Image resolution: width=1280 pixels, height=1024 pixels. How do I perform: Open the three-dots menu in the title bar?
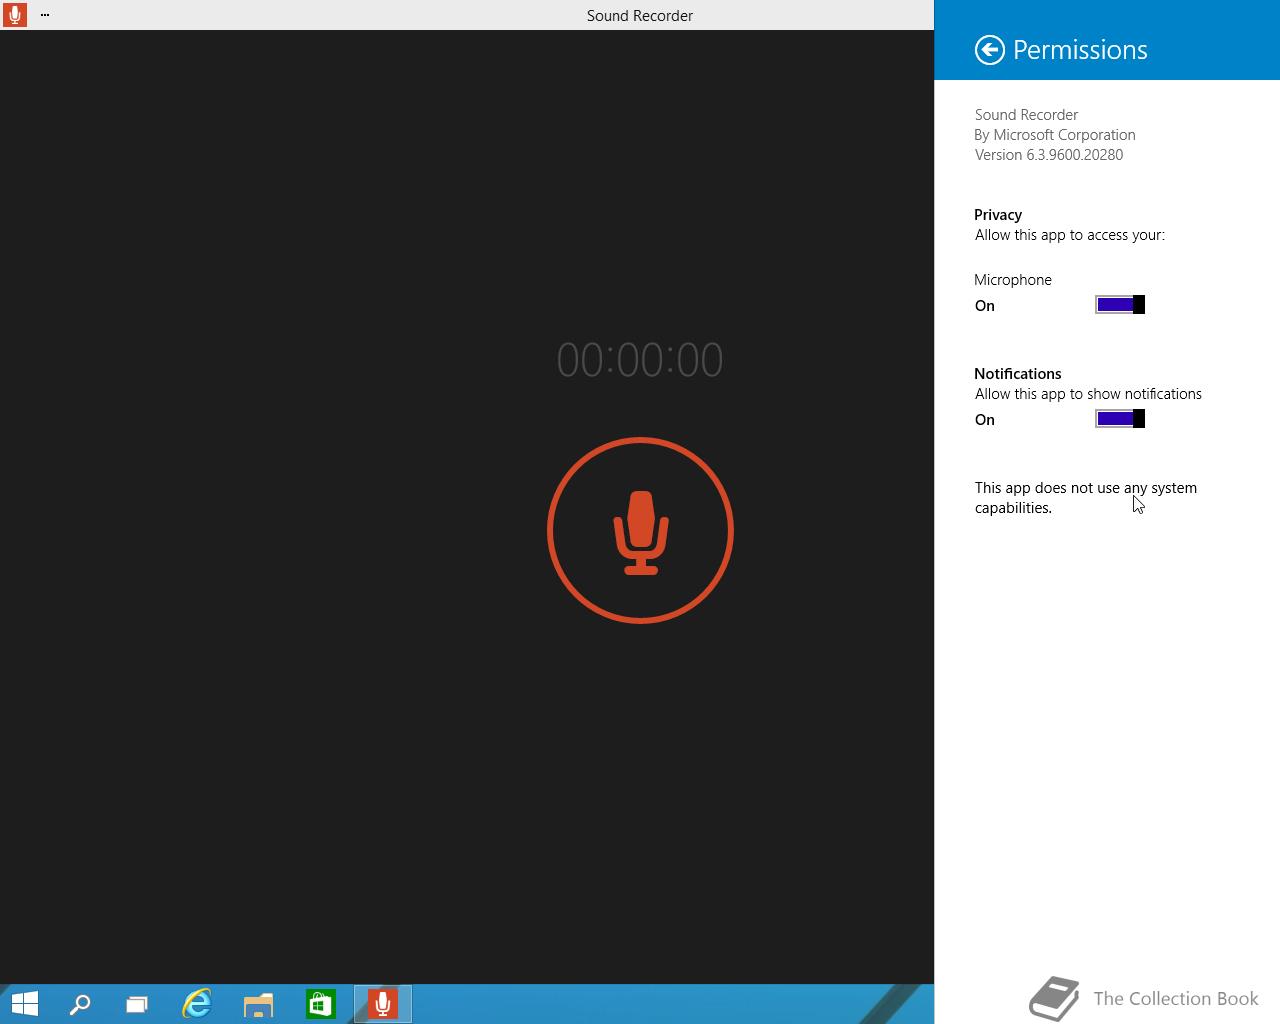coord(45,15)
